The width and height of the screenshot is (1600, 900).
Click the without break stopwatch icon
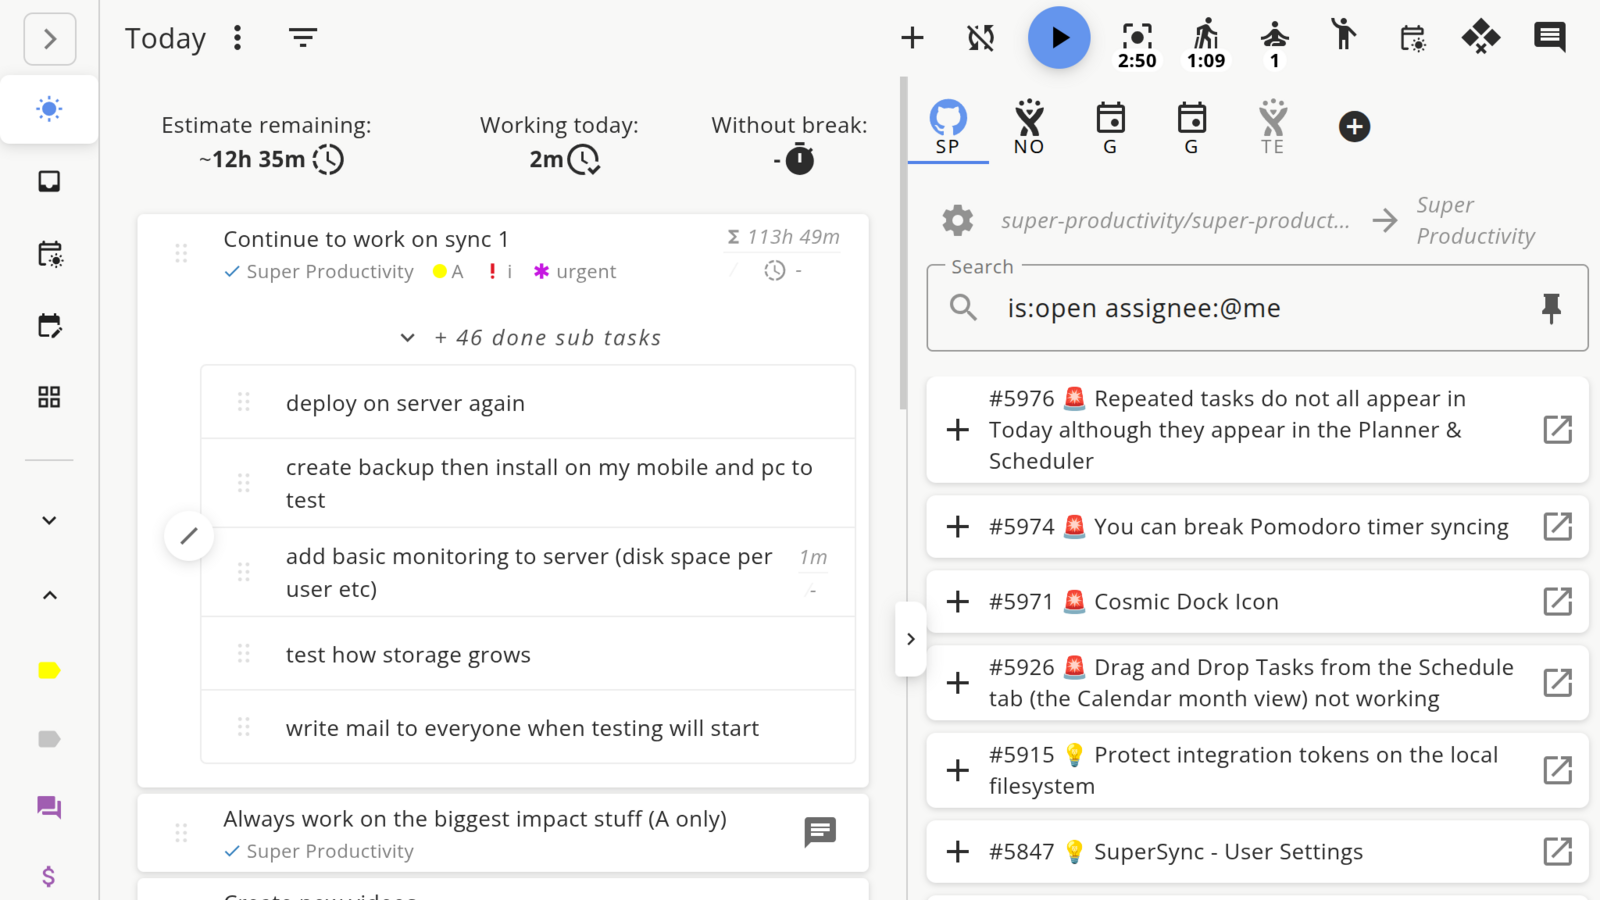tap(799, 159)
